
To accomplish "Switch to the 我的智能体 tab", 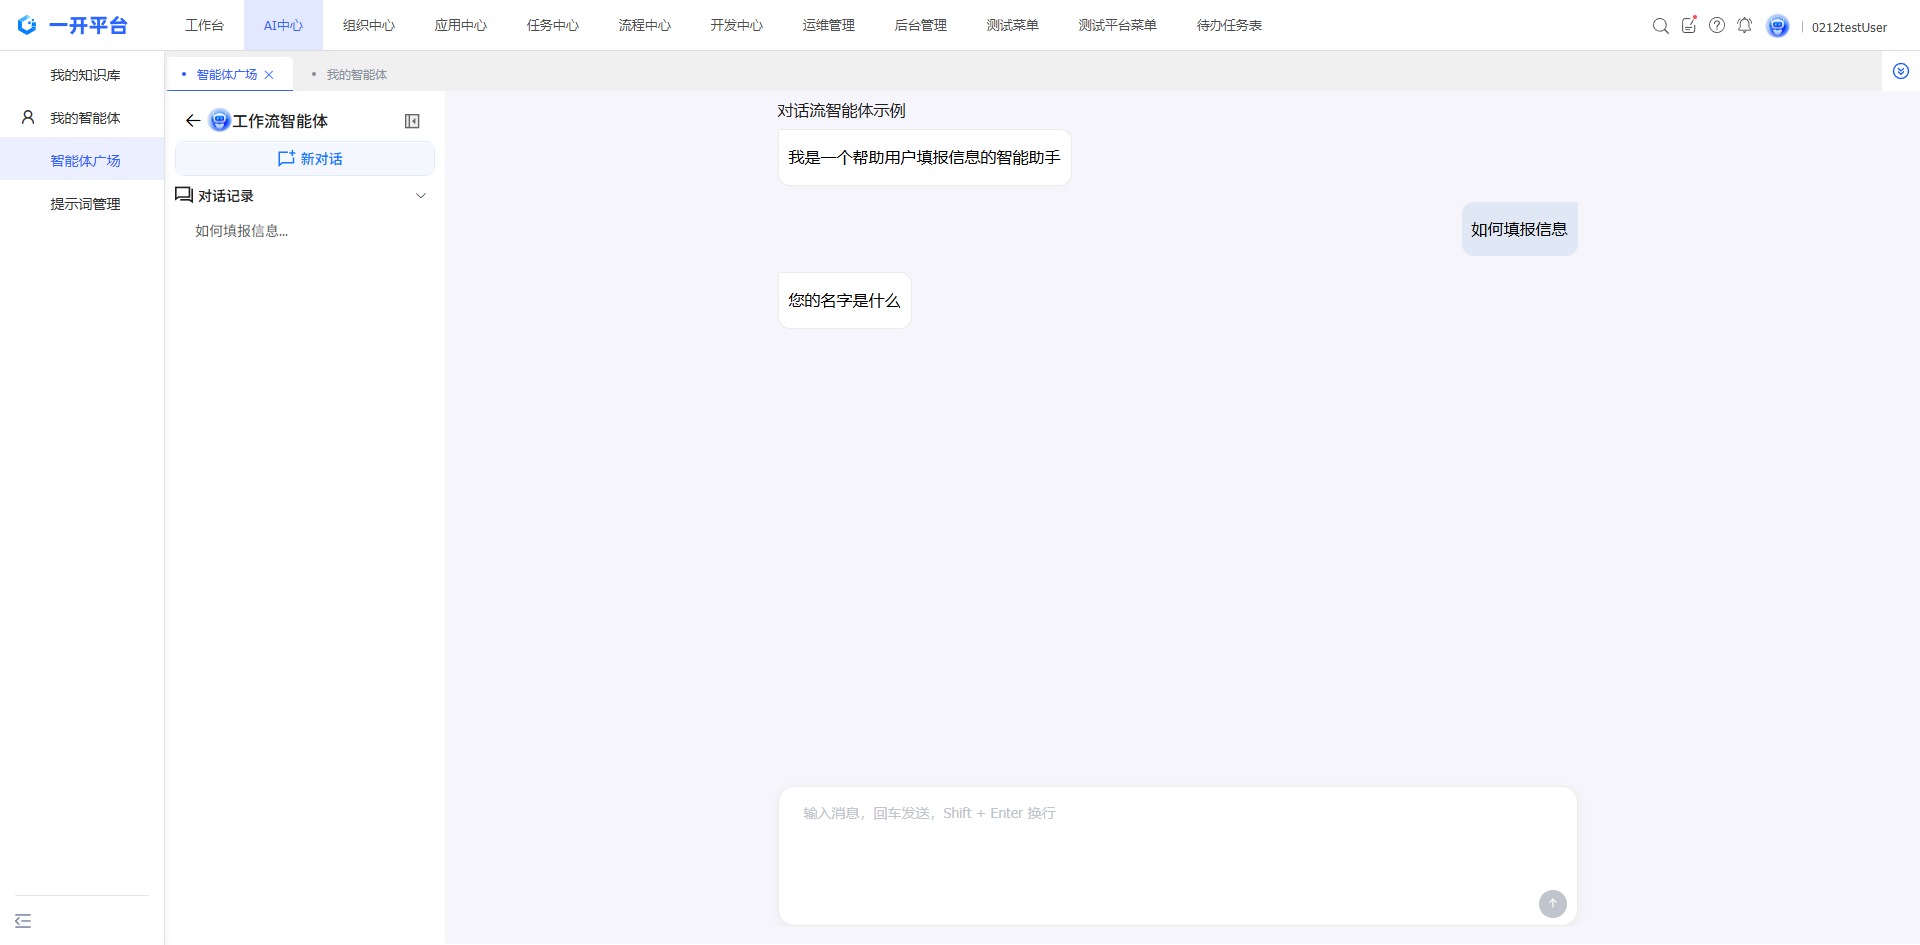I will click(356, 75).
